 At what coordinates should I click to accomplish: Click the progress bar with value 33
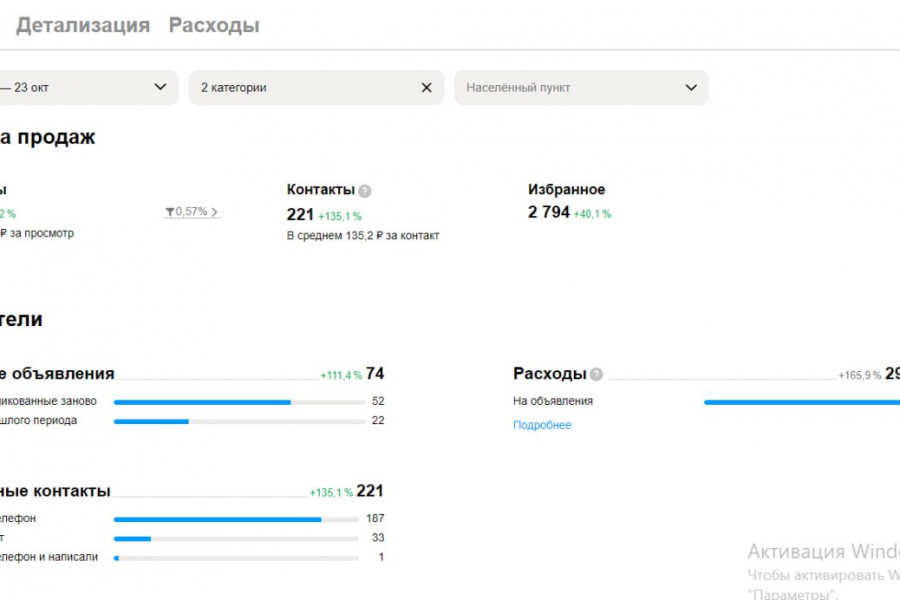(236, 539)
